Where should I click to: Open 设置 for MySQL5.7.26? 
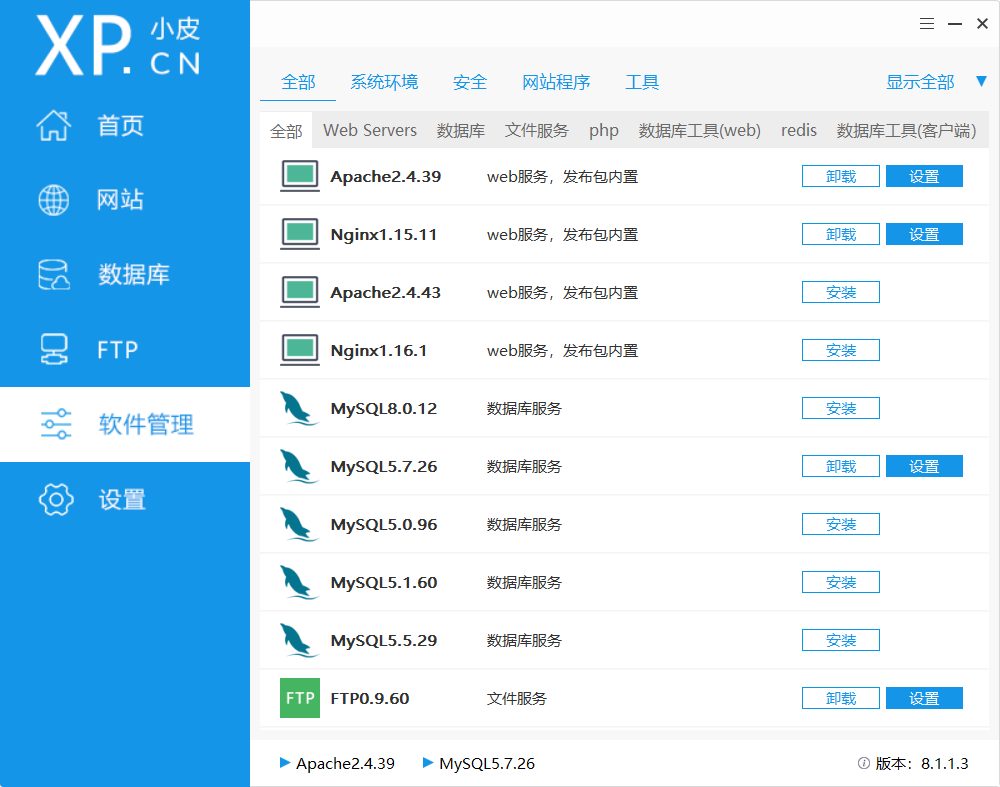click(x=924, y=466)
